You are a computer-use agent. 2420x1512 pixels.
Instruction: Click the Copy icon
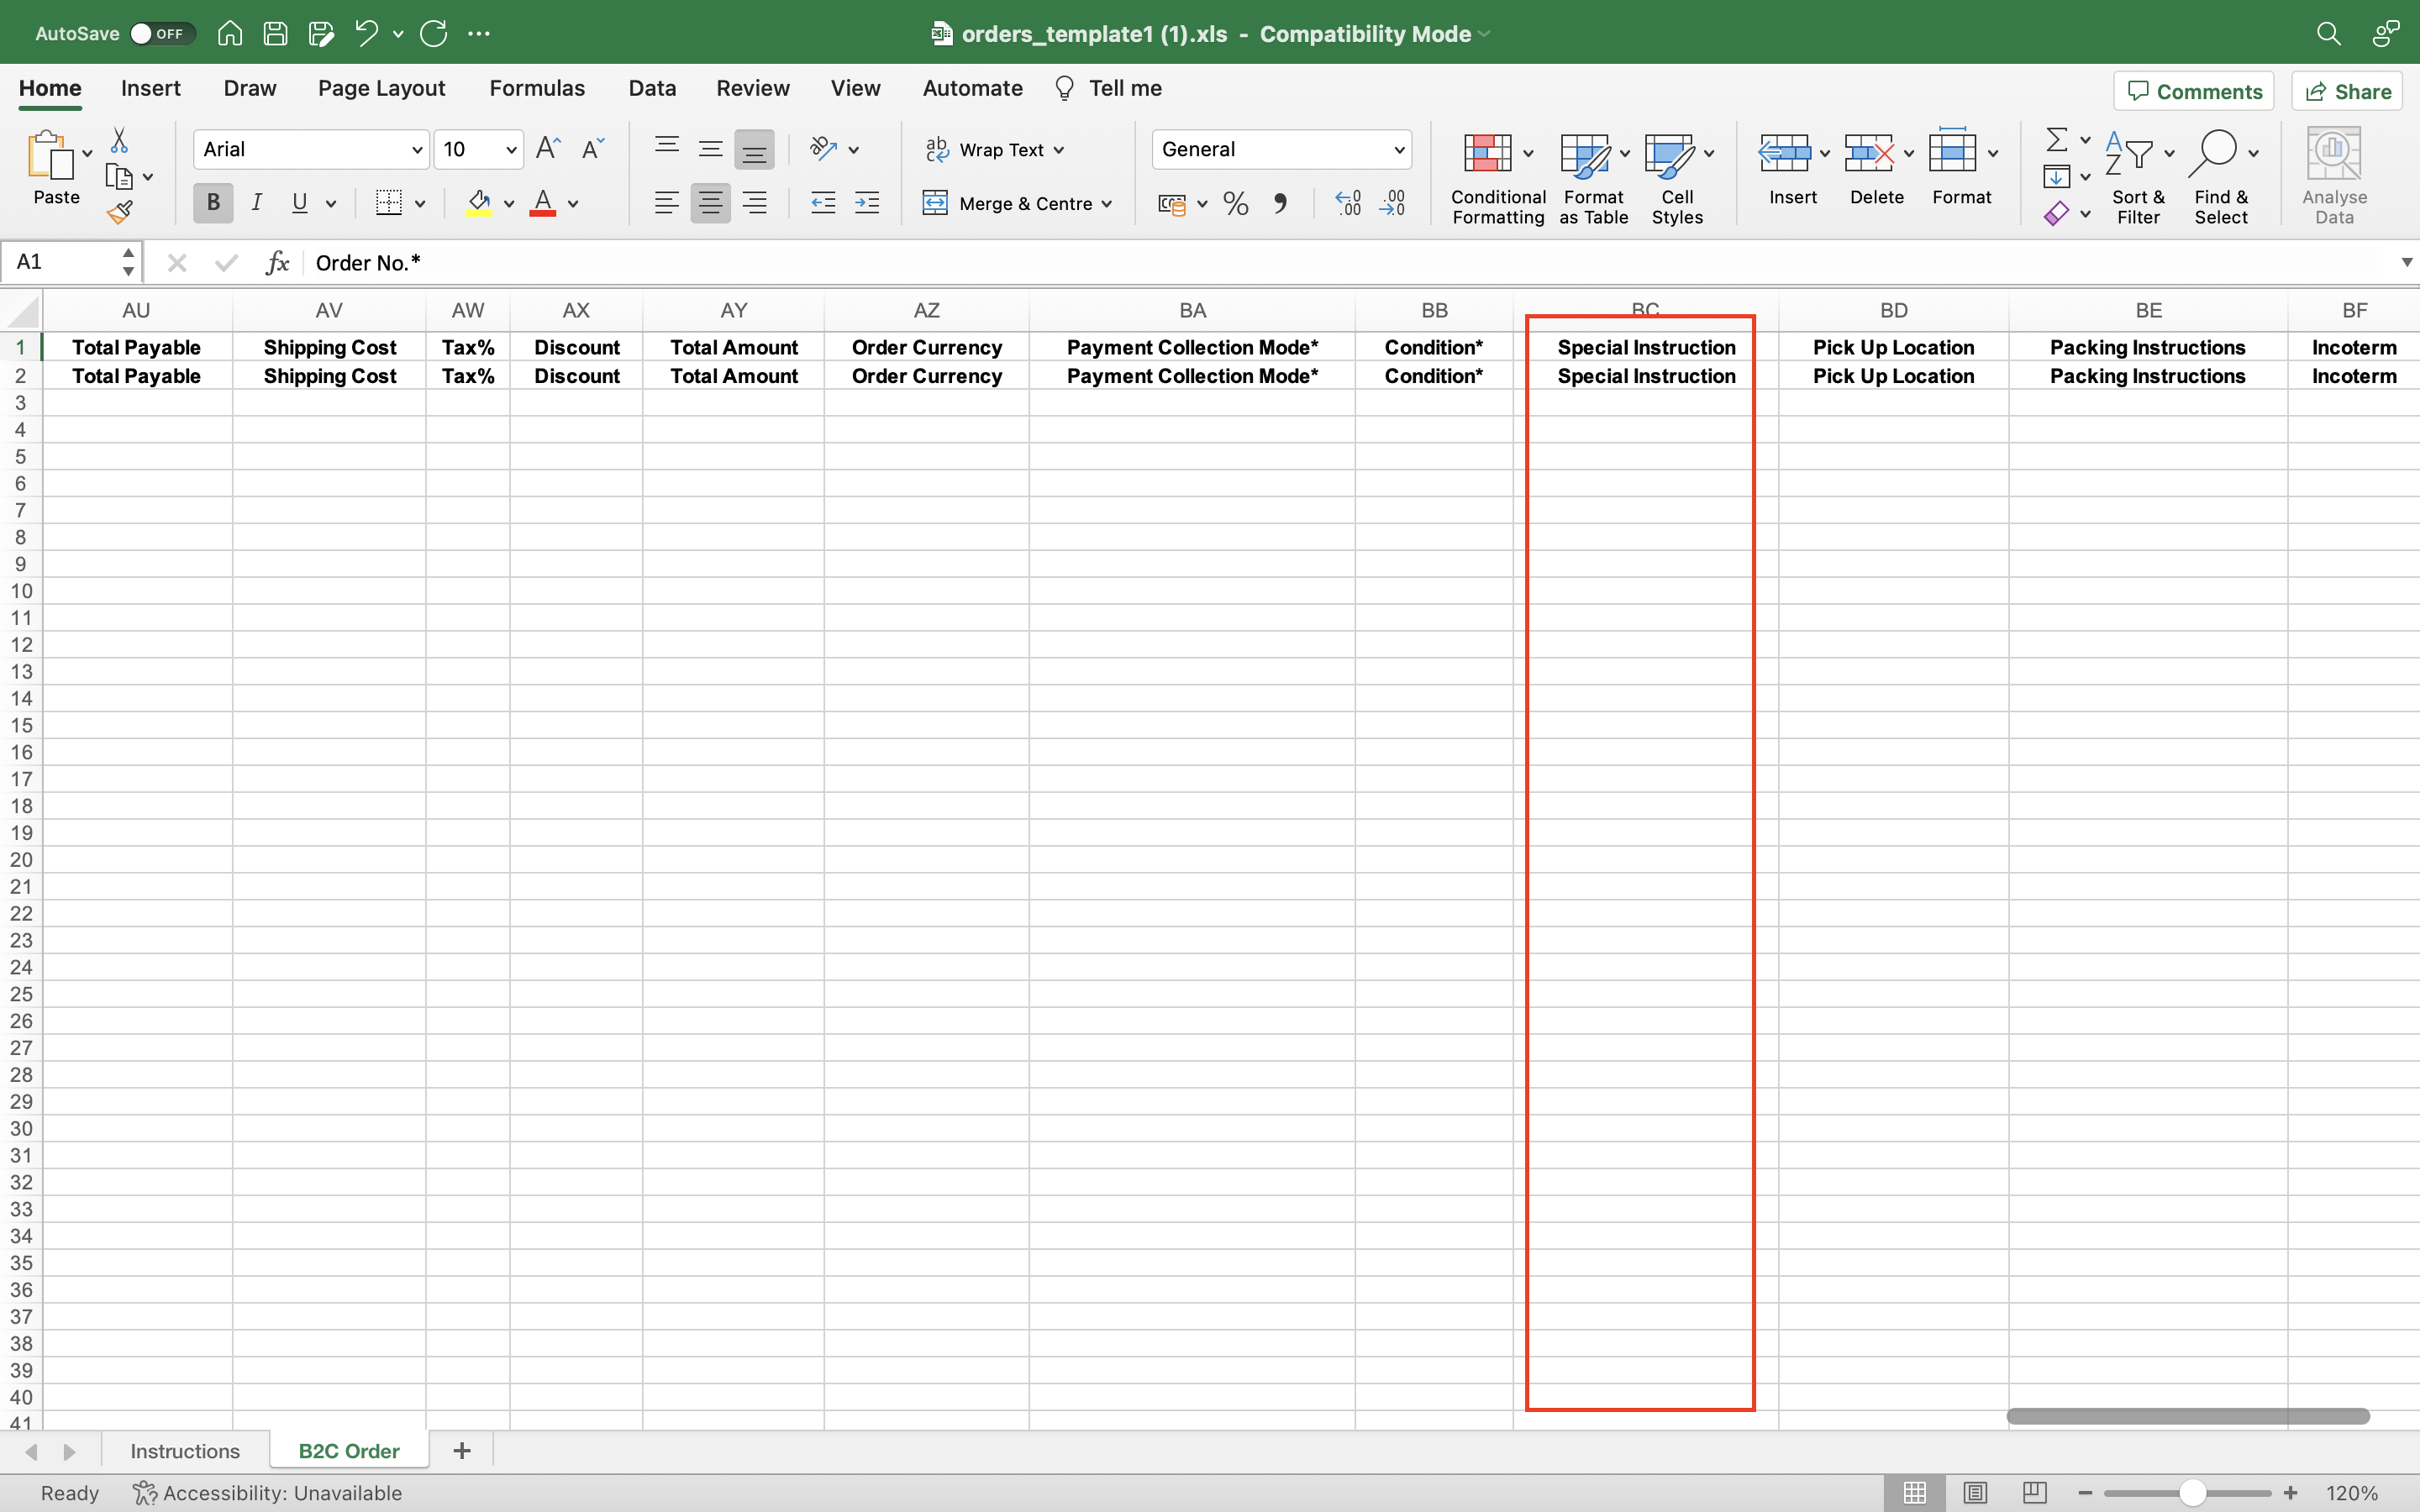[x=119, y=177]
